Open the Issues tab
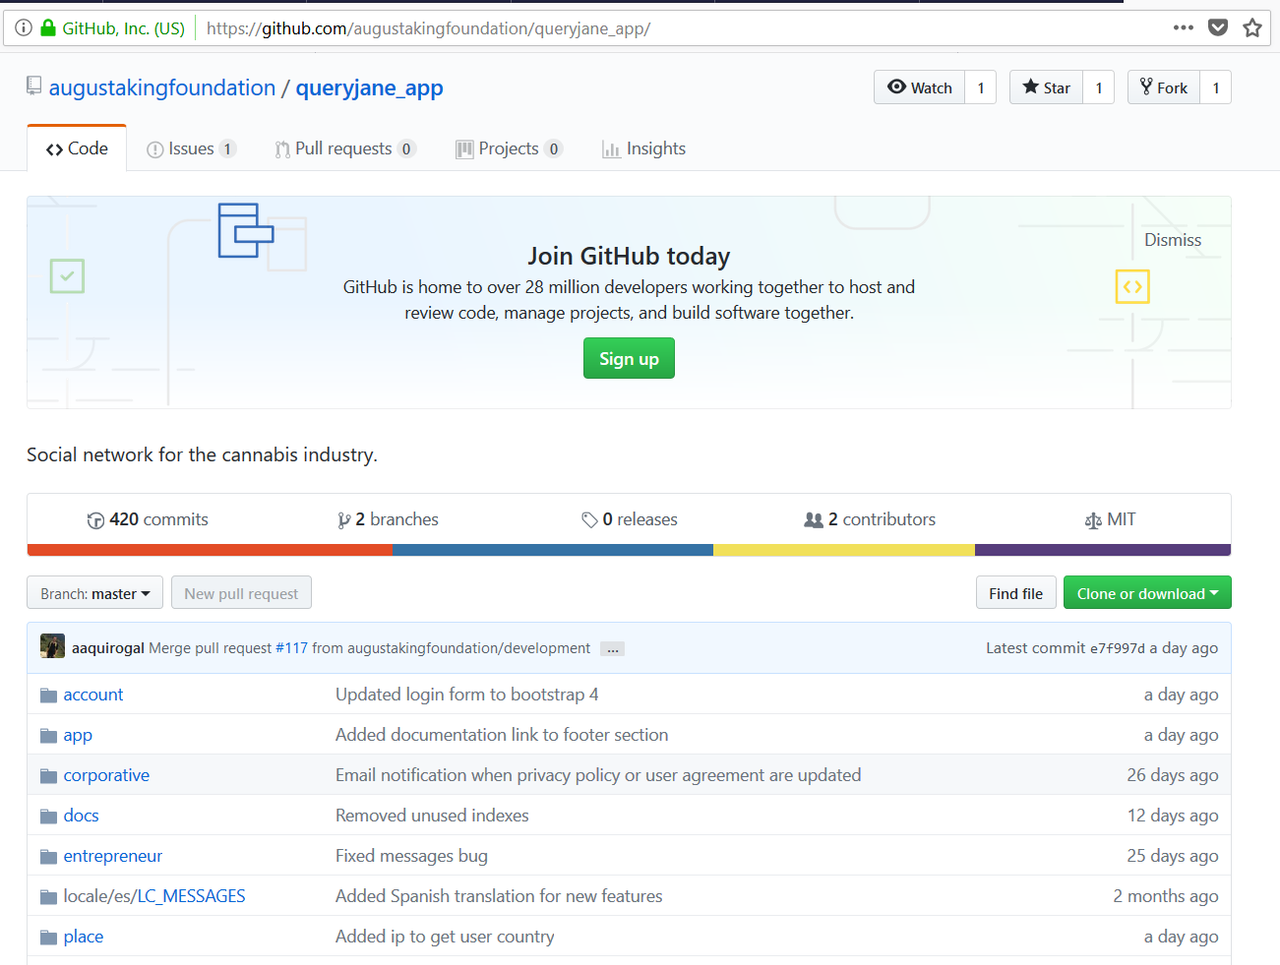 click(x=191, y=148)
